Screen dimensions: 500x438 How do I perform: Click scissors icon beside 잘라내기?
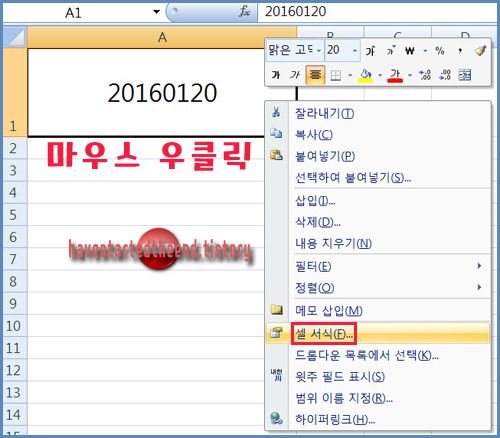(276, 112)
